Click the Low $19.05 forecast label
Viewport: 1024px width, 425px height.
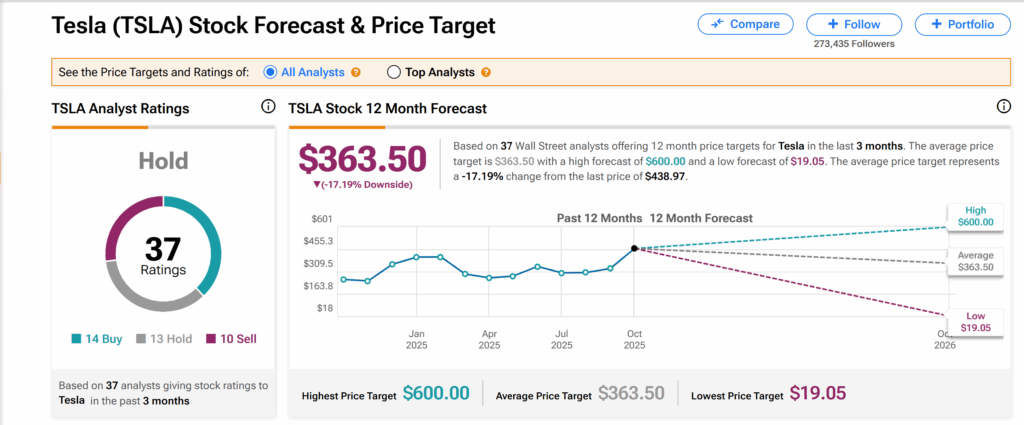[973, 321]
